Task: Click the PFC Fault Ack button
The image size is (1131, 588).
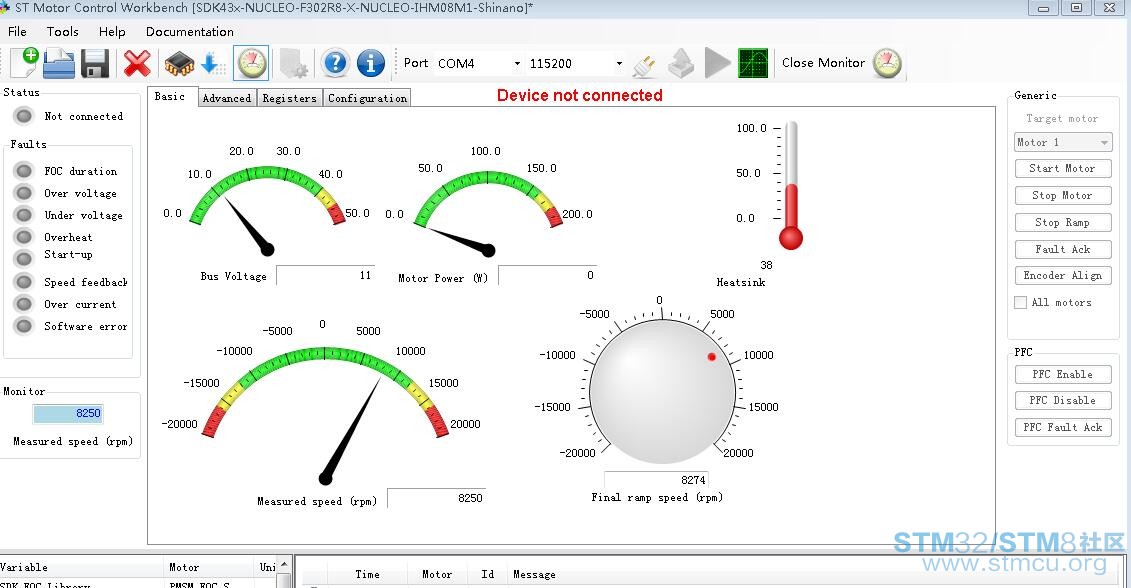Action: [x=1062, y=427]
